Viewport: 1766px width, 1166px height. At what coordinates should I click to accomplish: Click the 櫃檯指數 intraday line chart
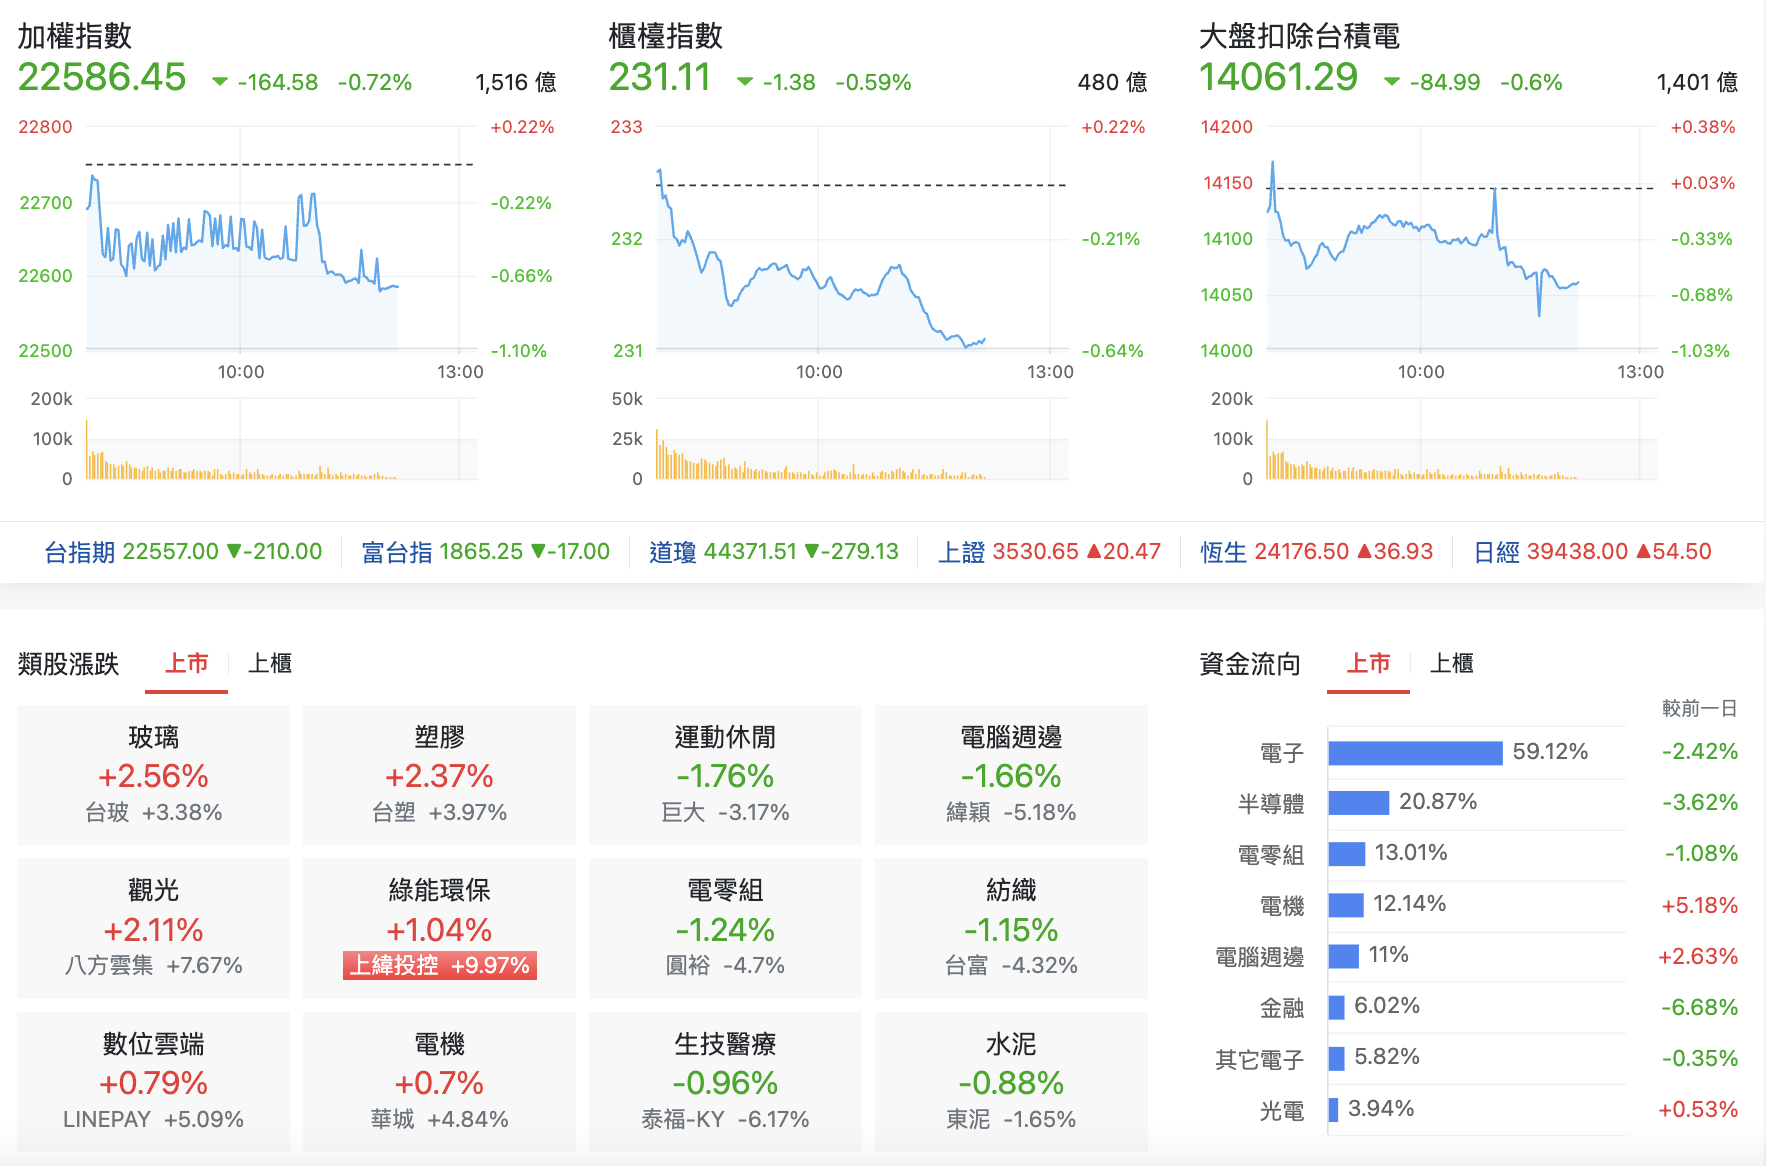click(862, 238)
